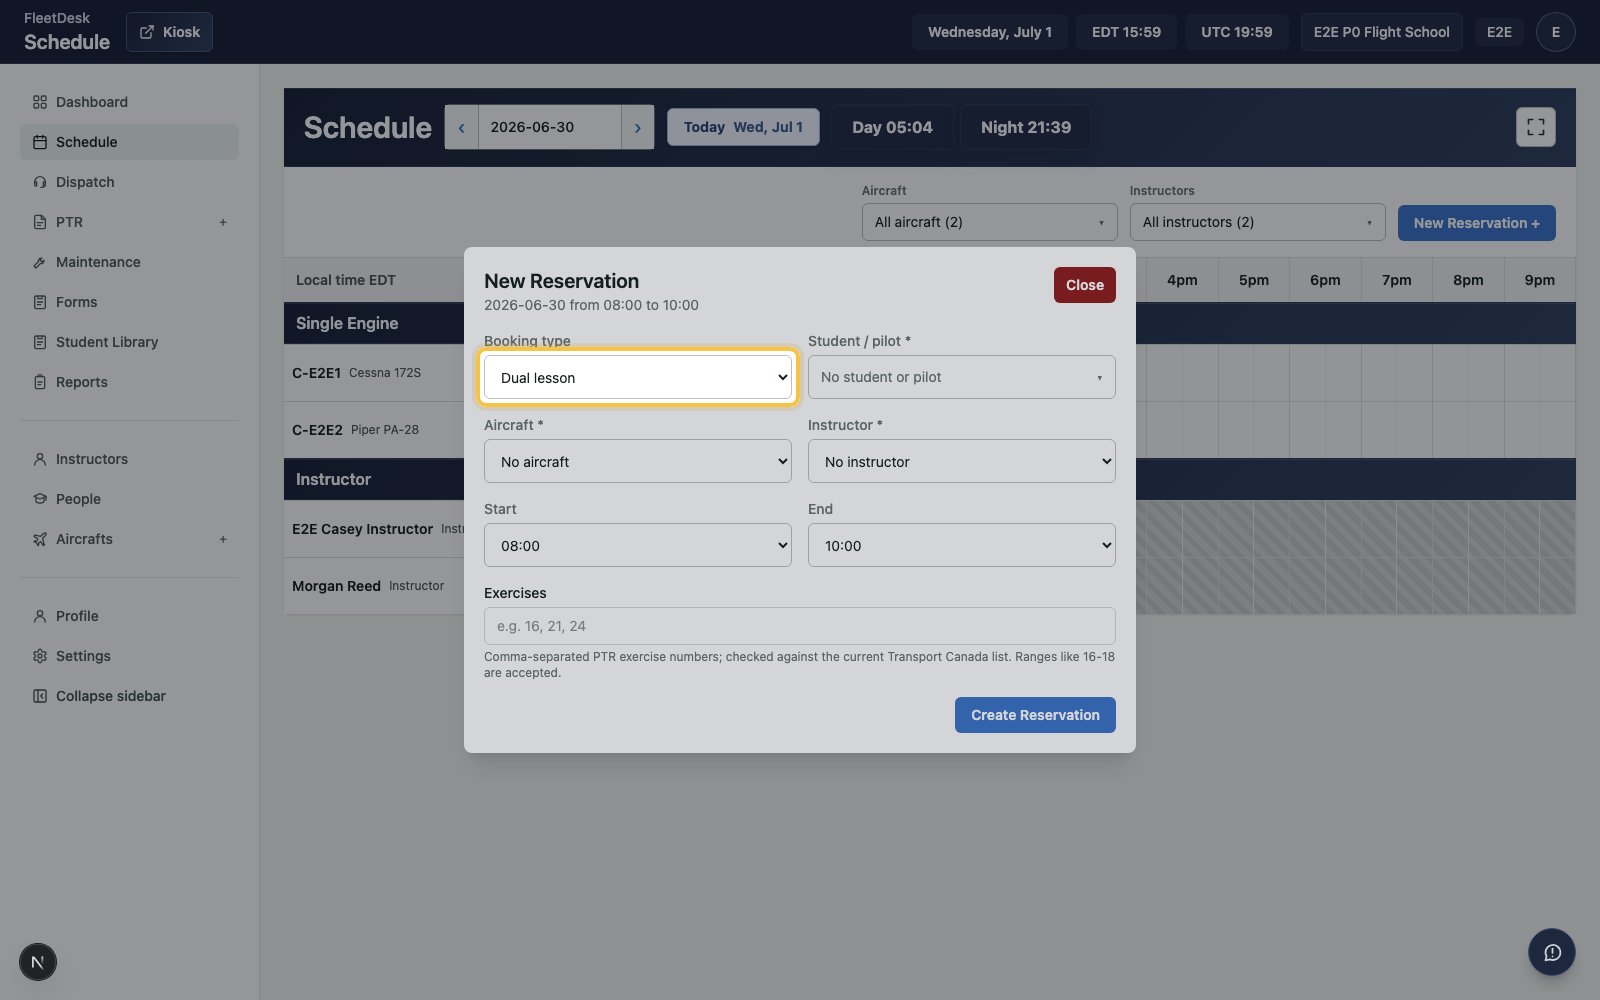Click the Day 05:04 indicator
Screen dimensions: 1600x1000
(x=892, y=127)
